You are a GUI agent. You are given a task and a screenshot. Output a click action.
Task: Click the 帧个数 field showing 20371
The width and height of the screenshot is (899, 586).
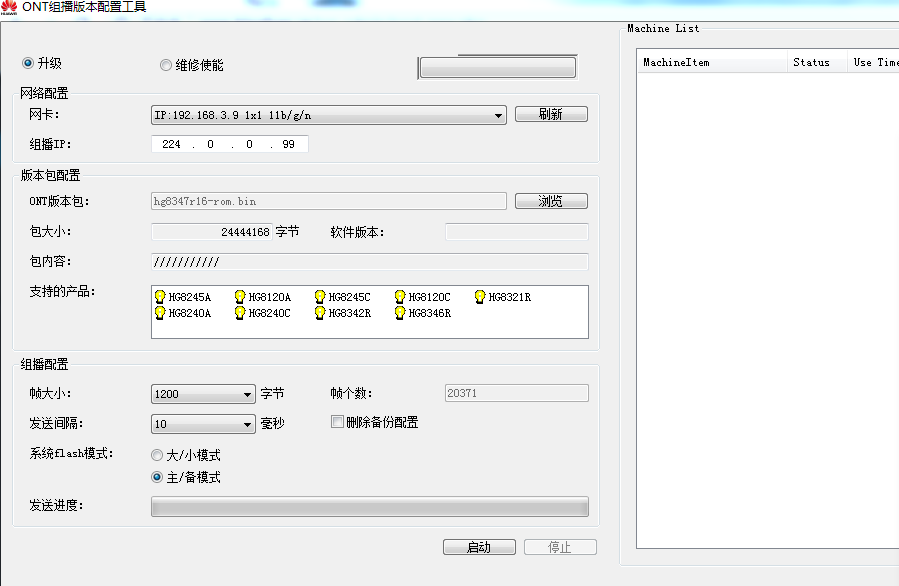517,393
